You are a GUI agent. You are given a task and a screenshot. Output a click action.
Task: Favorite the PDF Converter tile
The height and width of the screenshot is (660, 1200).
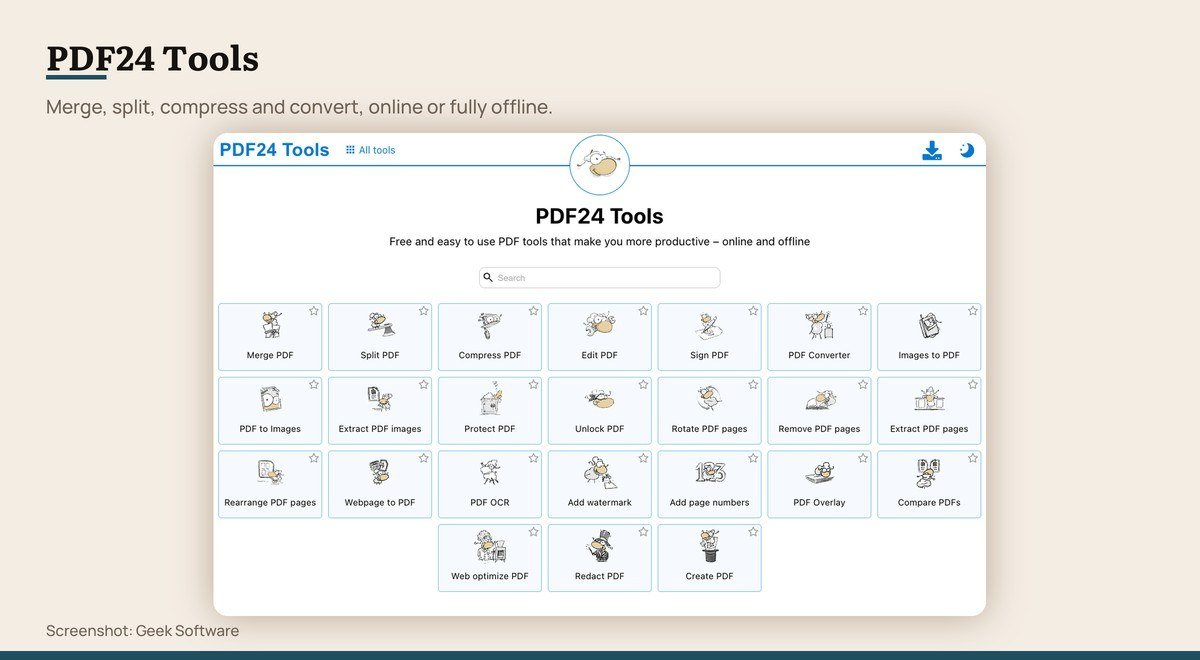[863, 311]
